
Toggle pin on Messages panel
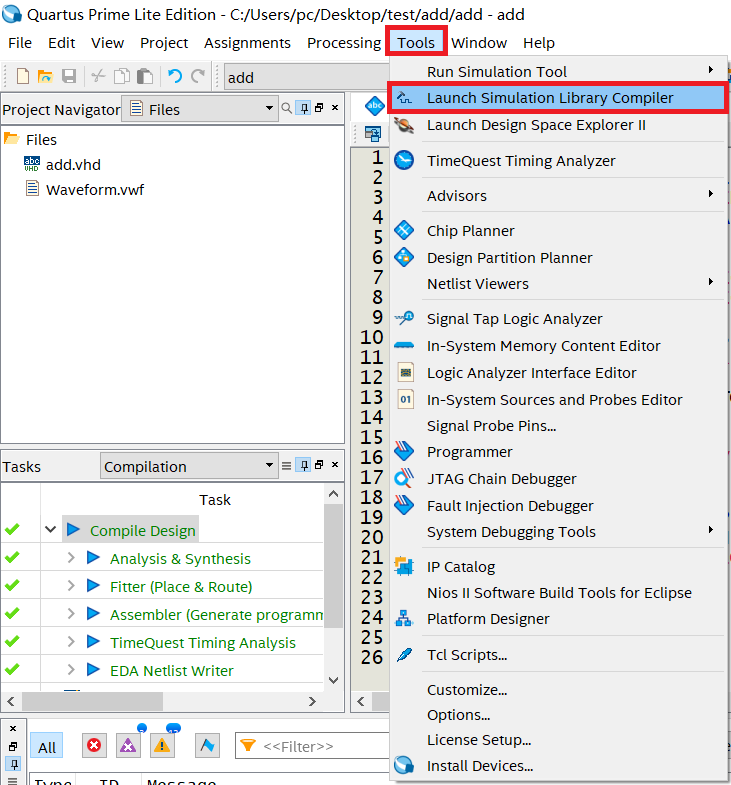click(x=14, y=764)
